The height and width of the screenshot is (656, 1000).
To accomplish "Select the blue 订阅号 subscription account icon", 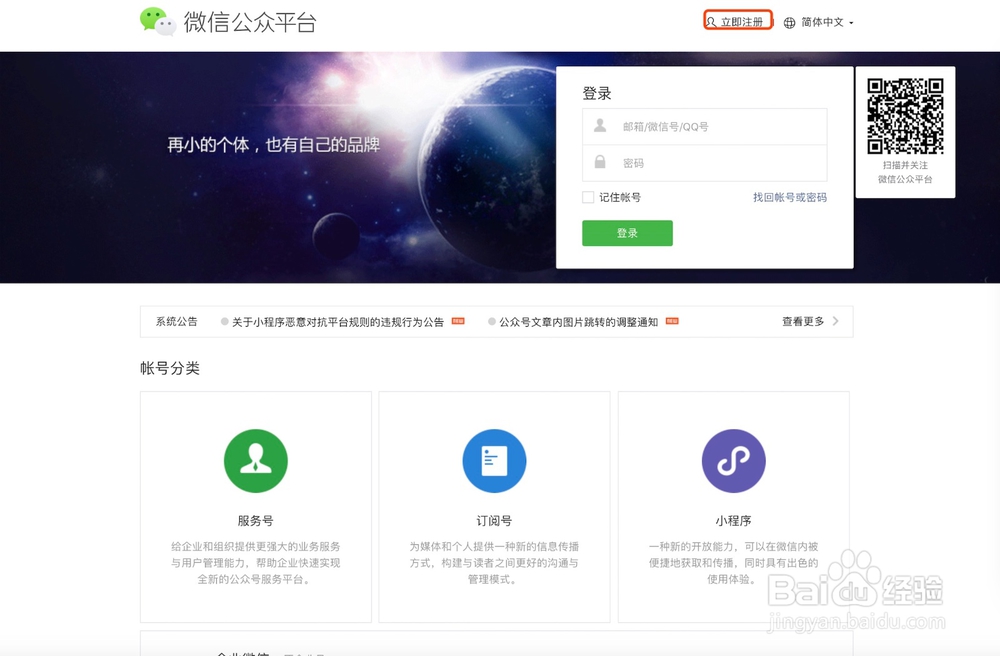I will click(x=494, y=461).
